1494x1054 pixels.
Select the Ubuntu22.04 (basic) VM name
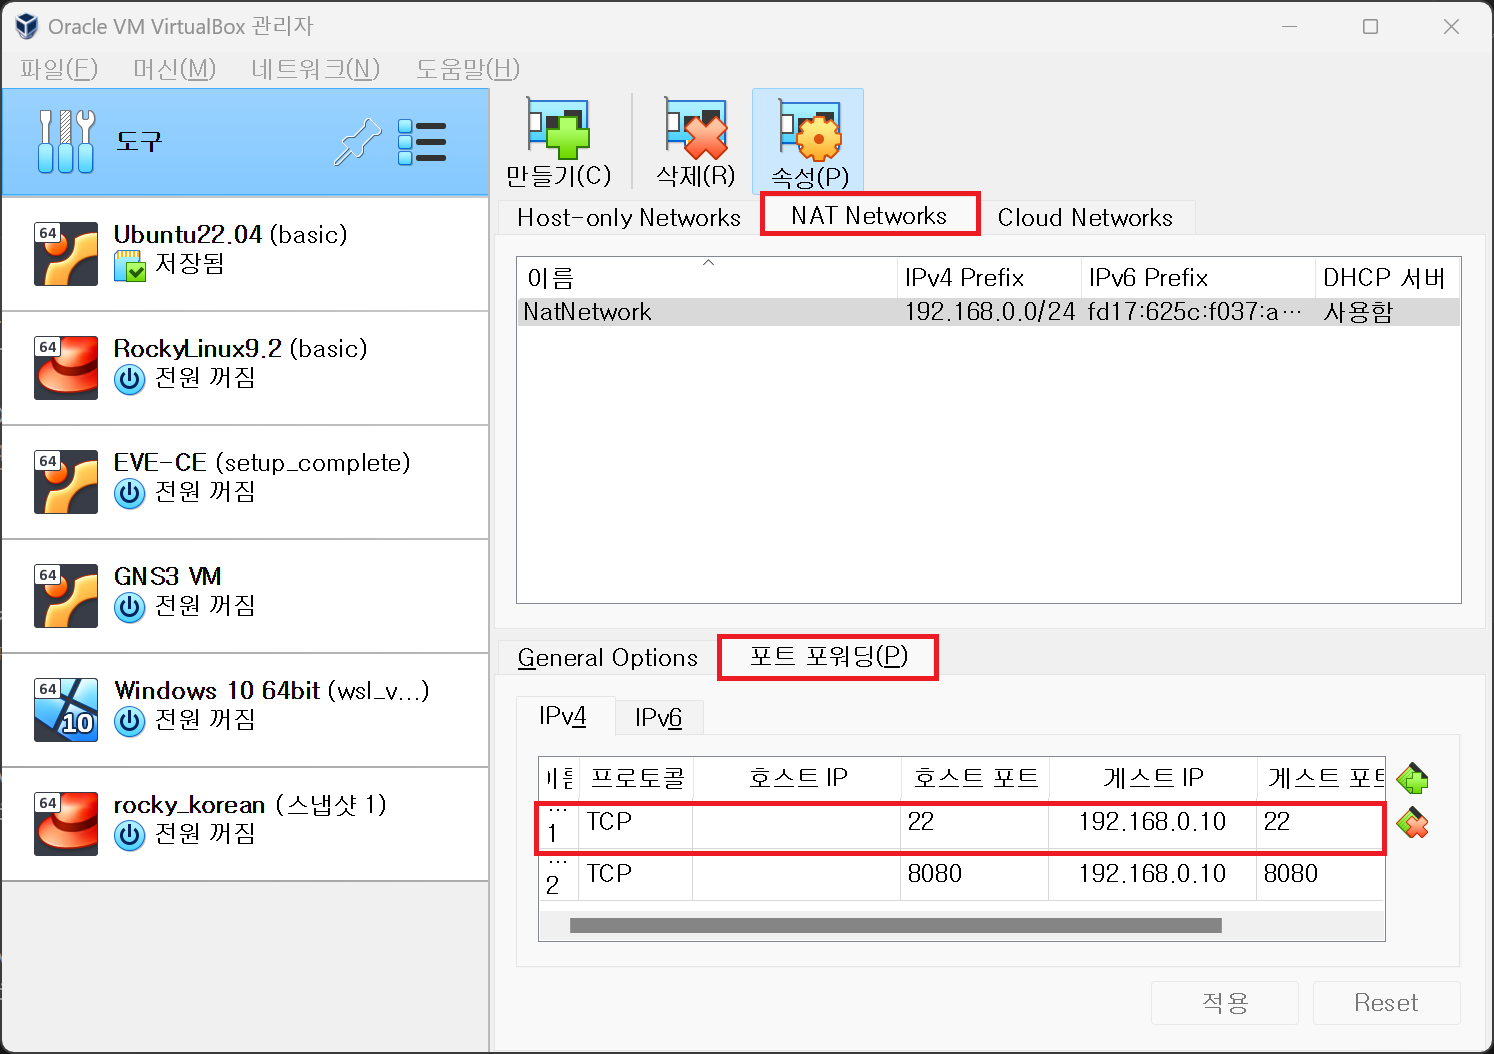(x=230, y=234)
